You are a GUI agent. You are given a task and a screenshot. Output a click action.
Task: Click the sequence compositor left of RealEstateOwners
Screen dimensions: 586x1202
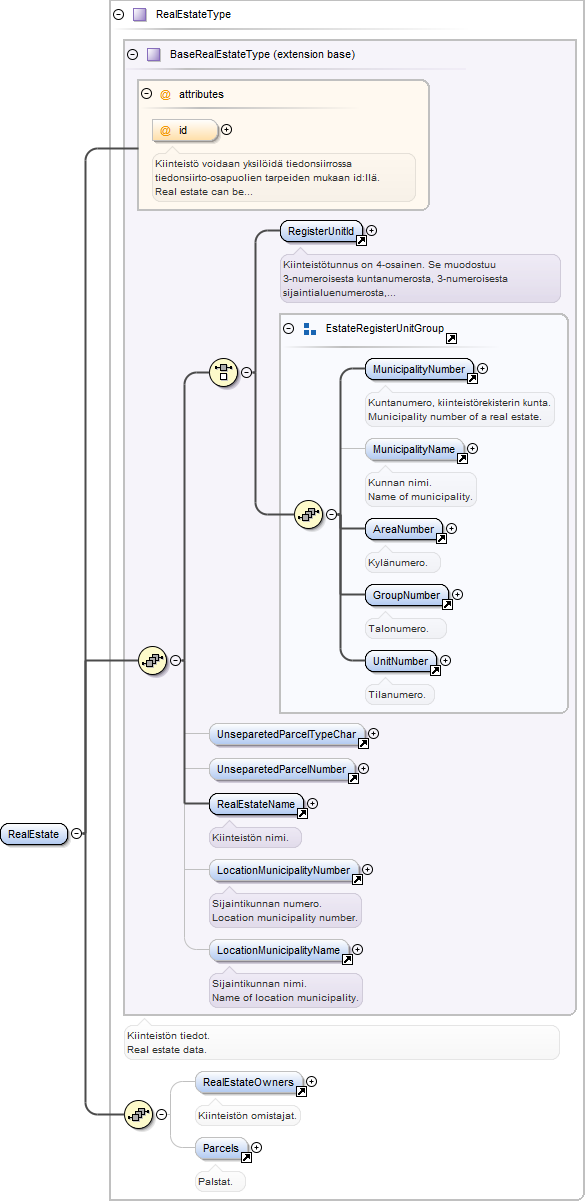click(138, 1114)
